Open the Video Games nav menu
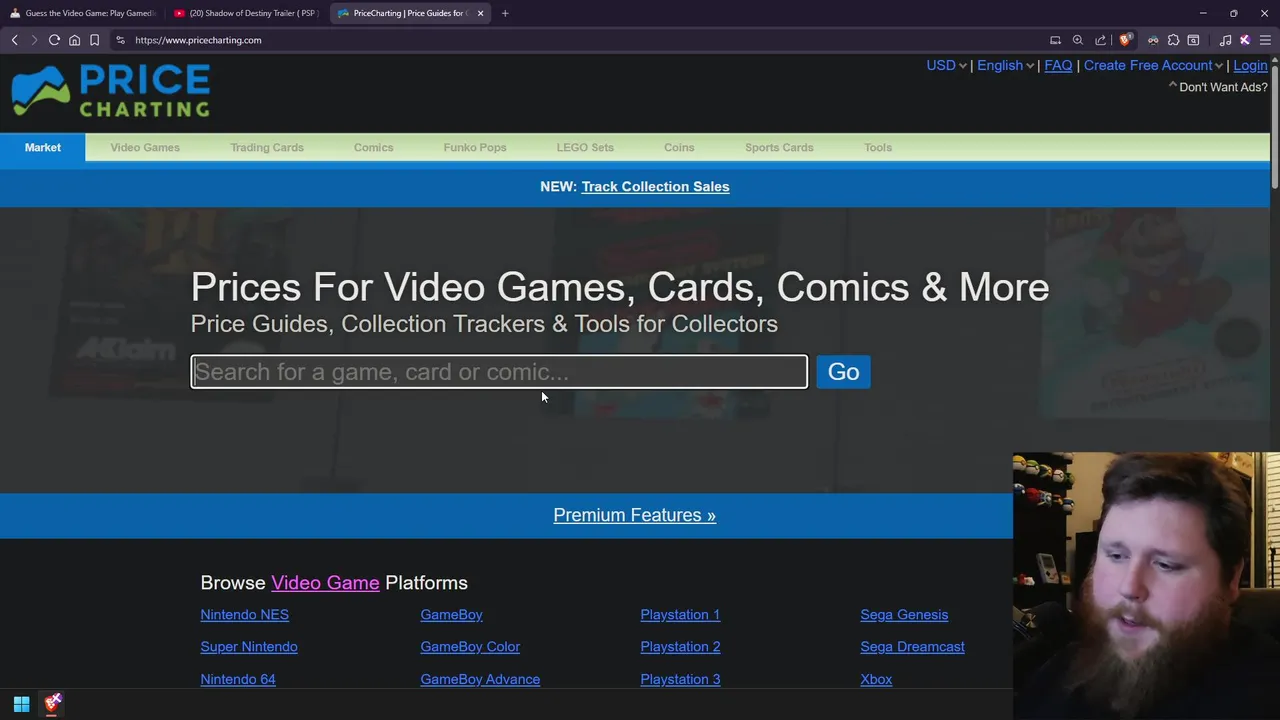Image resolution: width=1280 pixels, height=720 pixels. [x=145, y=147]
